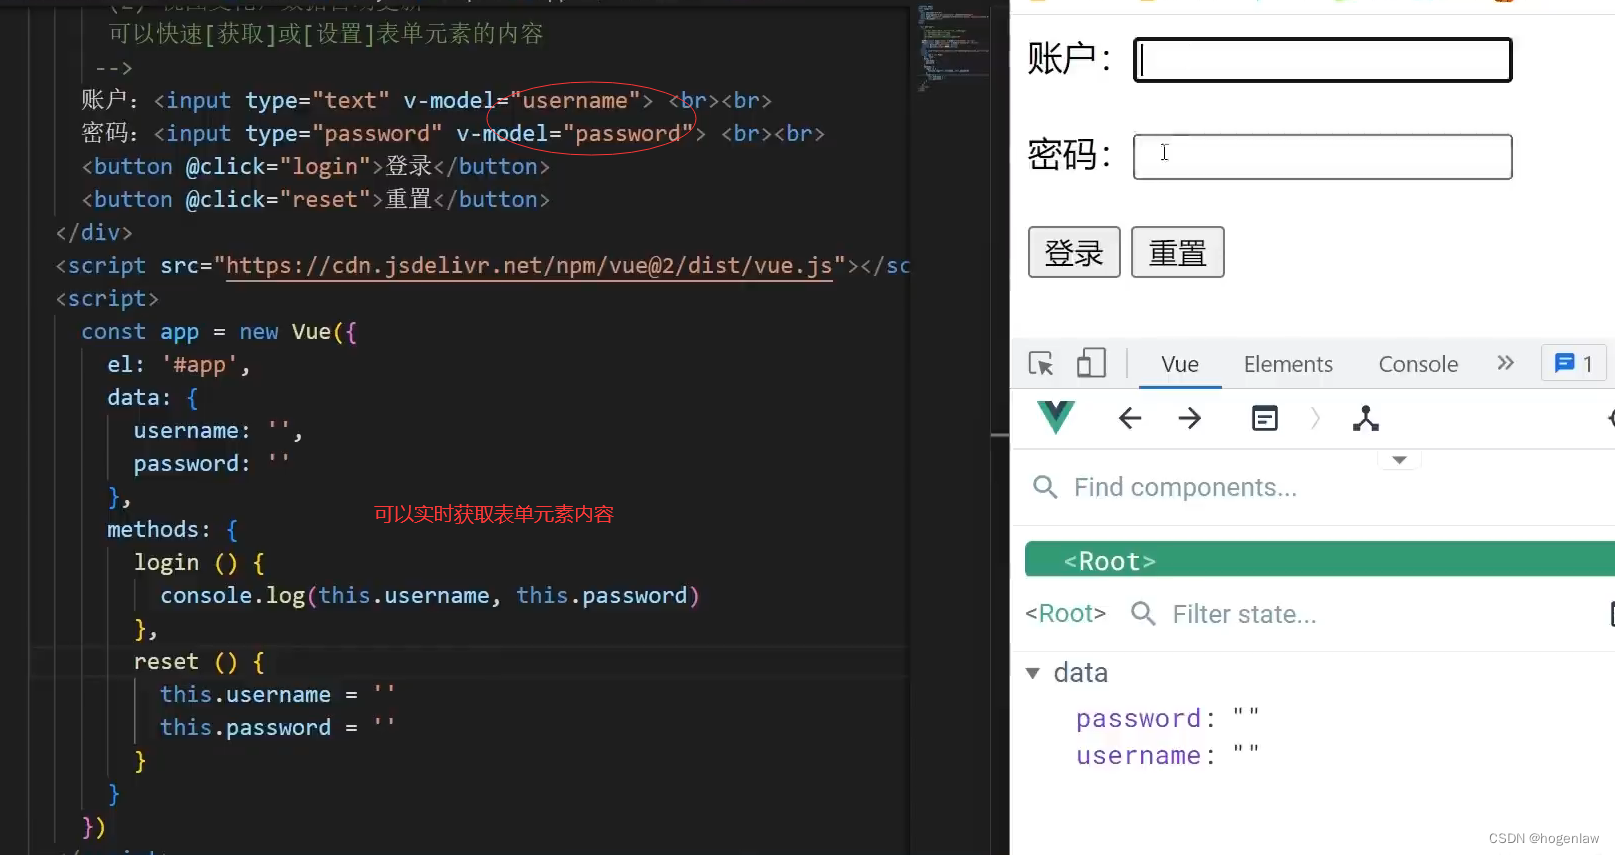Click the red note 可以实时获取表单元素内容
1615x855 pixels.
click(494, 514)
